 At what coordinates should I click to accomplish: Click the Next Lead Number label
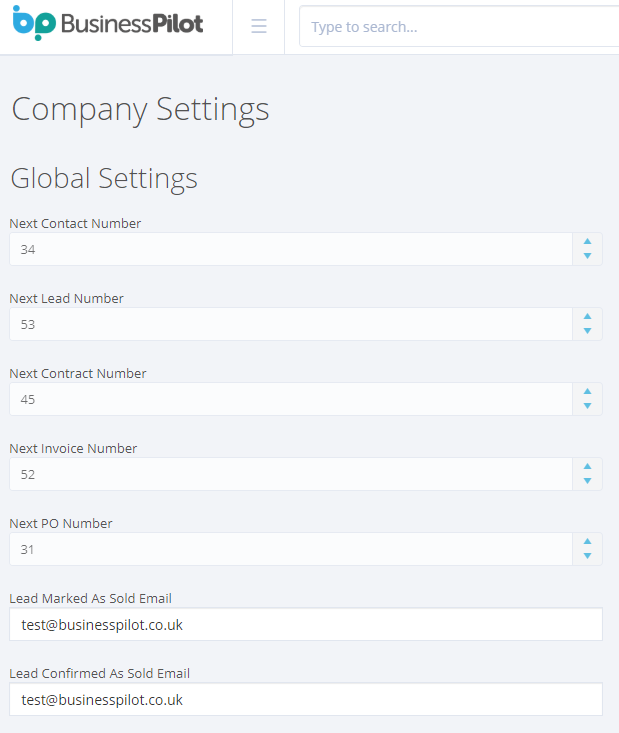(x=66, y=298)
